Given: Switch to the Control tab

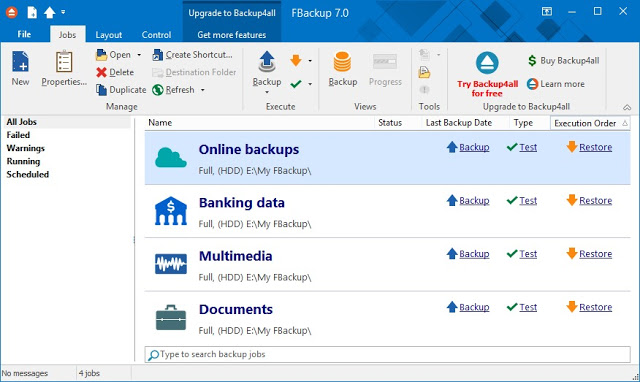Looking at the screenshot, I should 156,35.
